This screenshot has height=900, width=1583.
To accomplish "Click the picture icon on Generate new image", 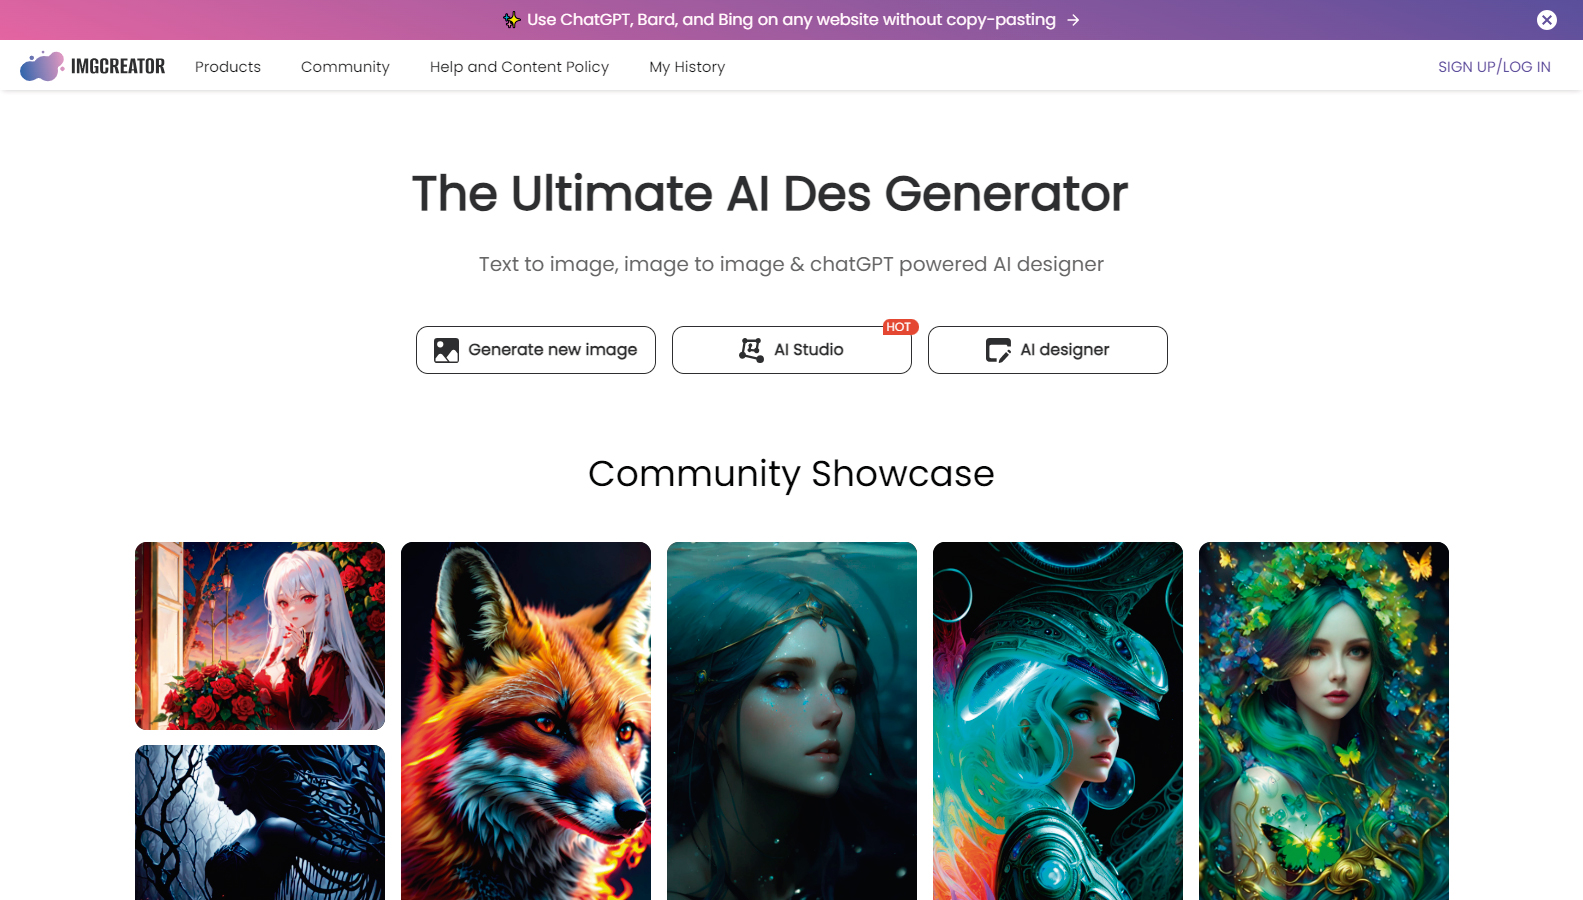I will [x=446, y=350].
